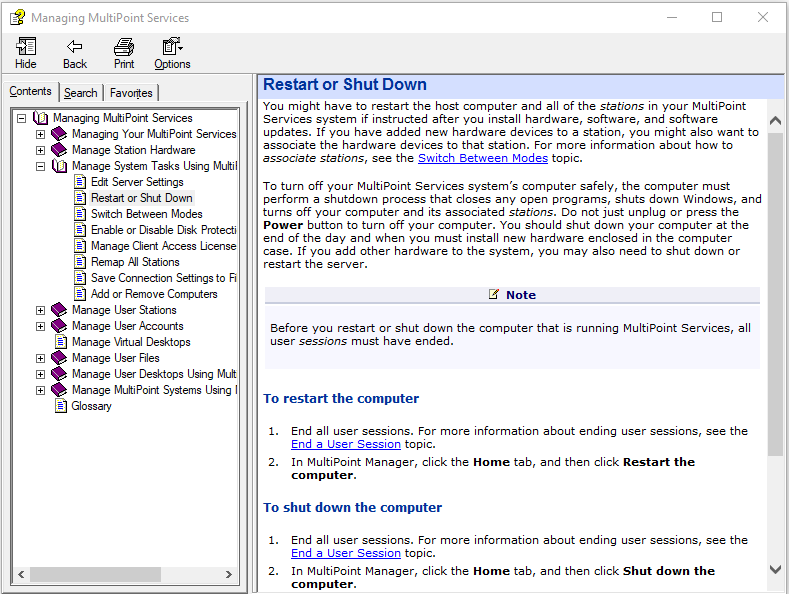
Task: Switch to the Search tab
Action: coord(81,93)
